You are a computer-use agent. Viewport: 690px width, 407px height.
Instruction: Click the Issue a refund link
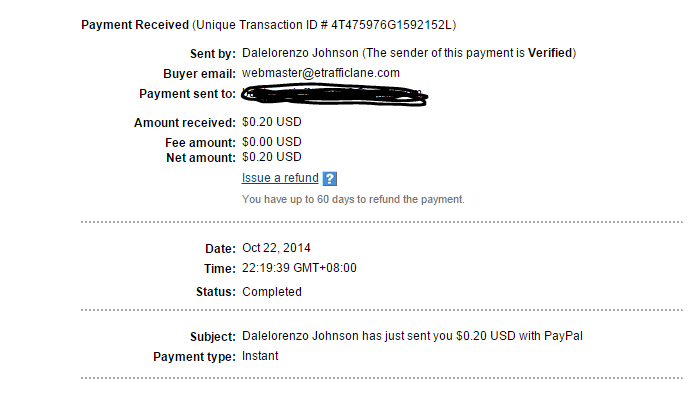[280, 178]
